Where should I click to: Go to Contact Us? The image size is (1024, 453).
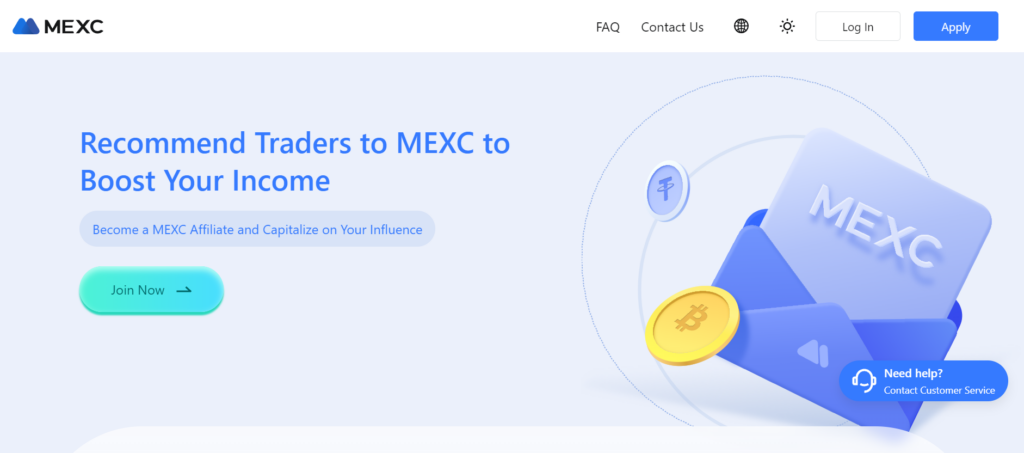672,27
